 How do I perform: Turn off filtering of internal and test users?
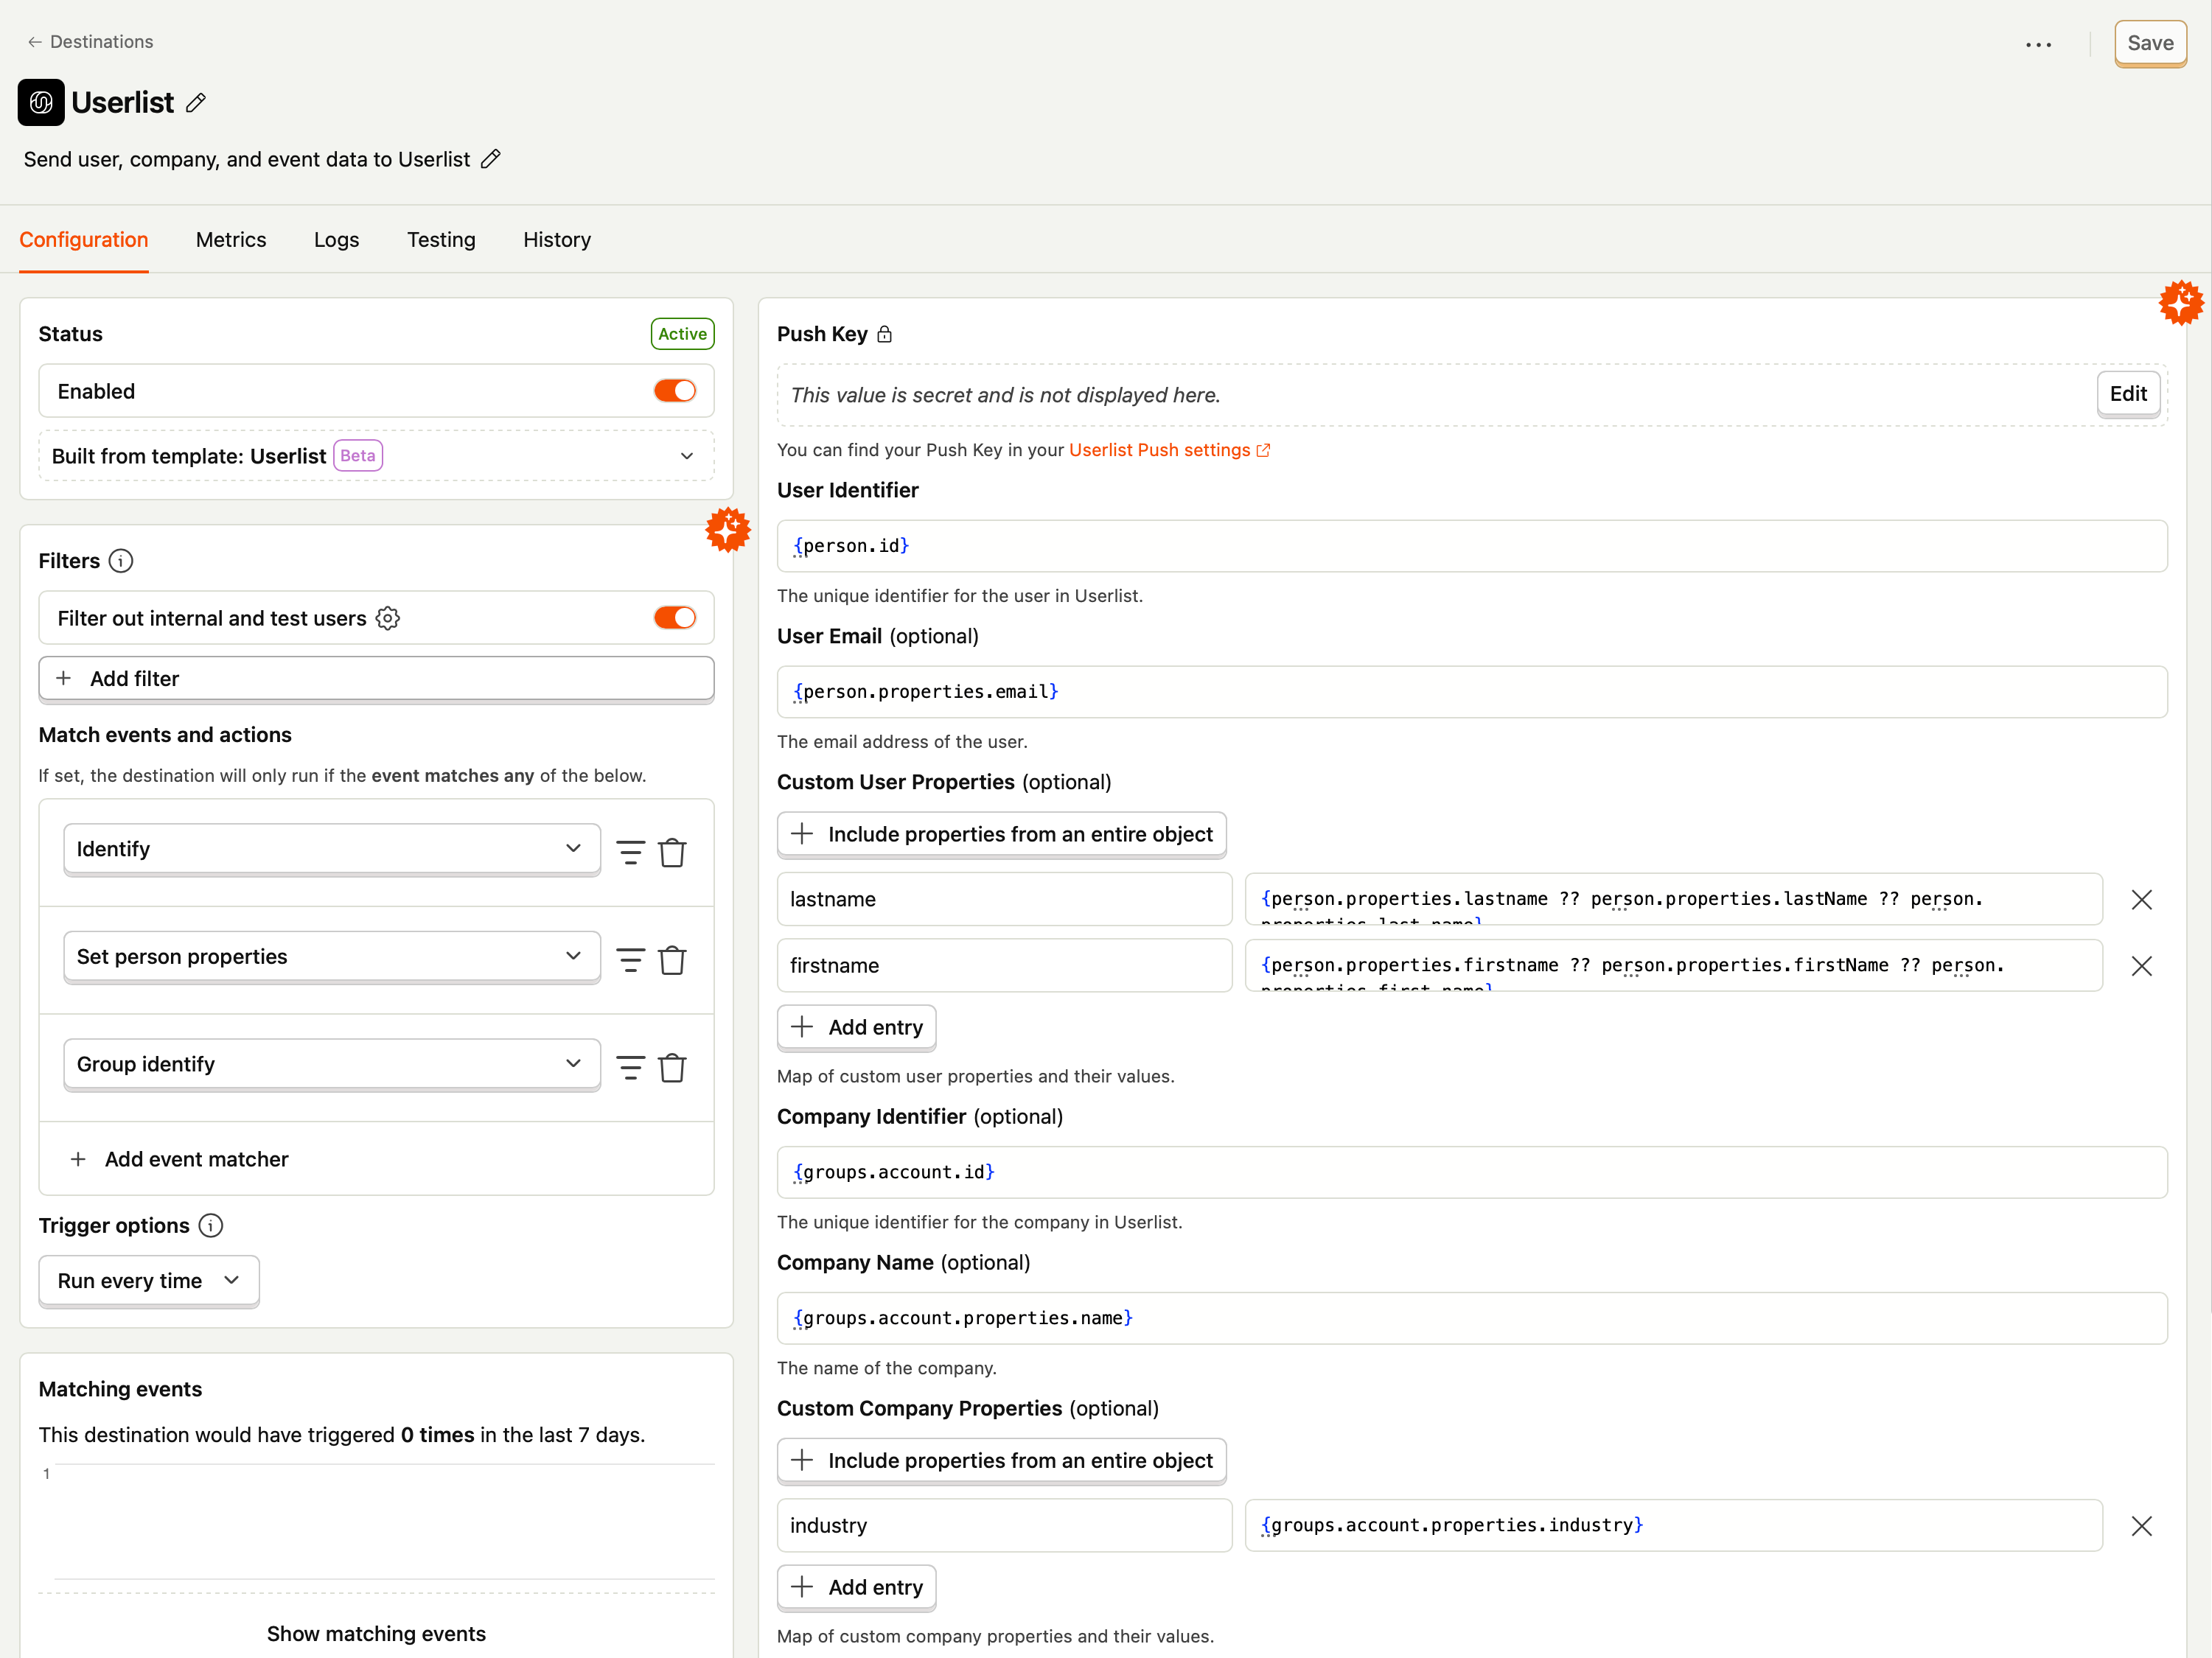(675, 618)
